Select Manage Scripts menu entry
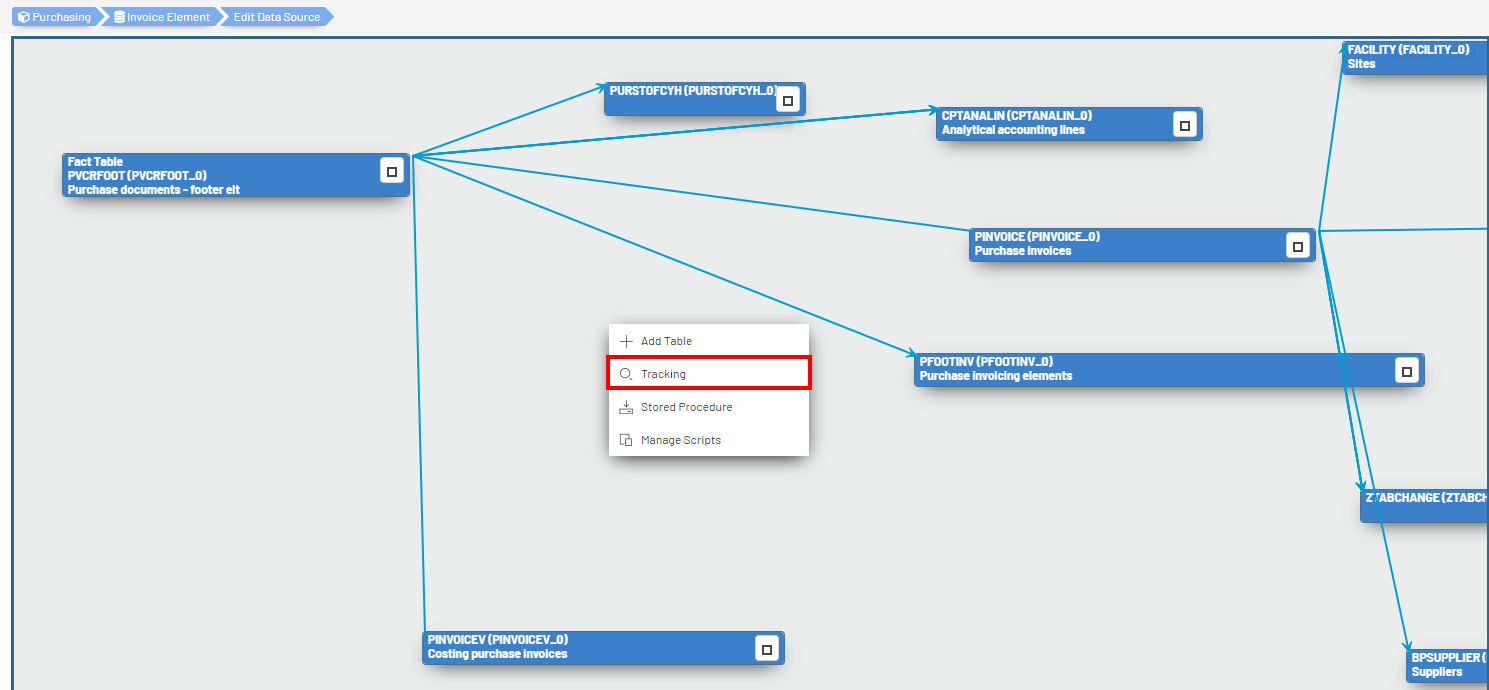 click(680, 440)
